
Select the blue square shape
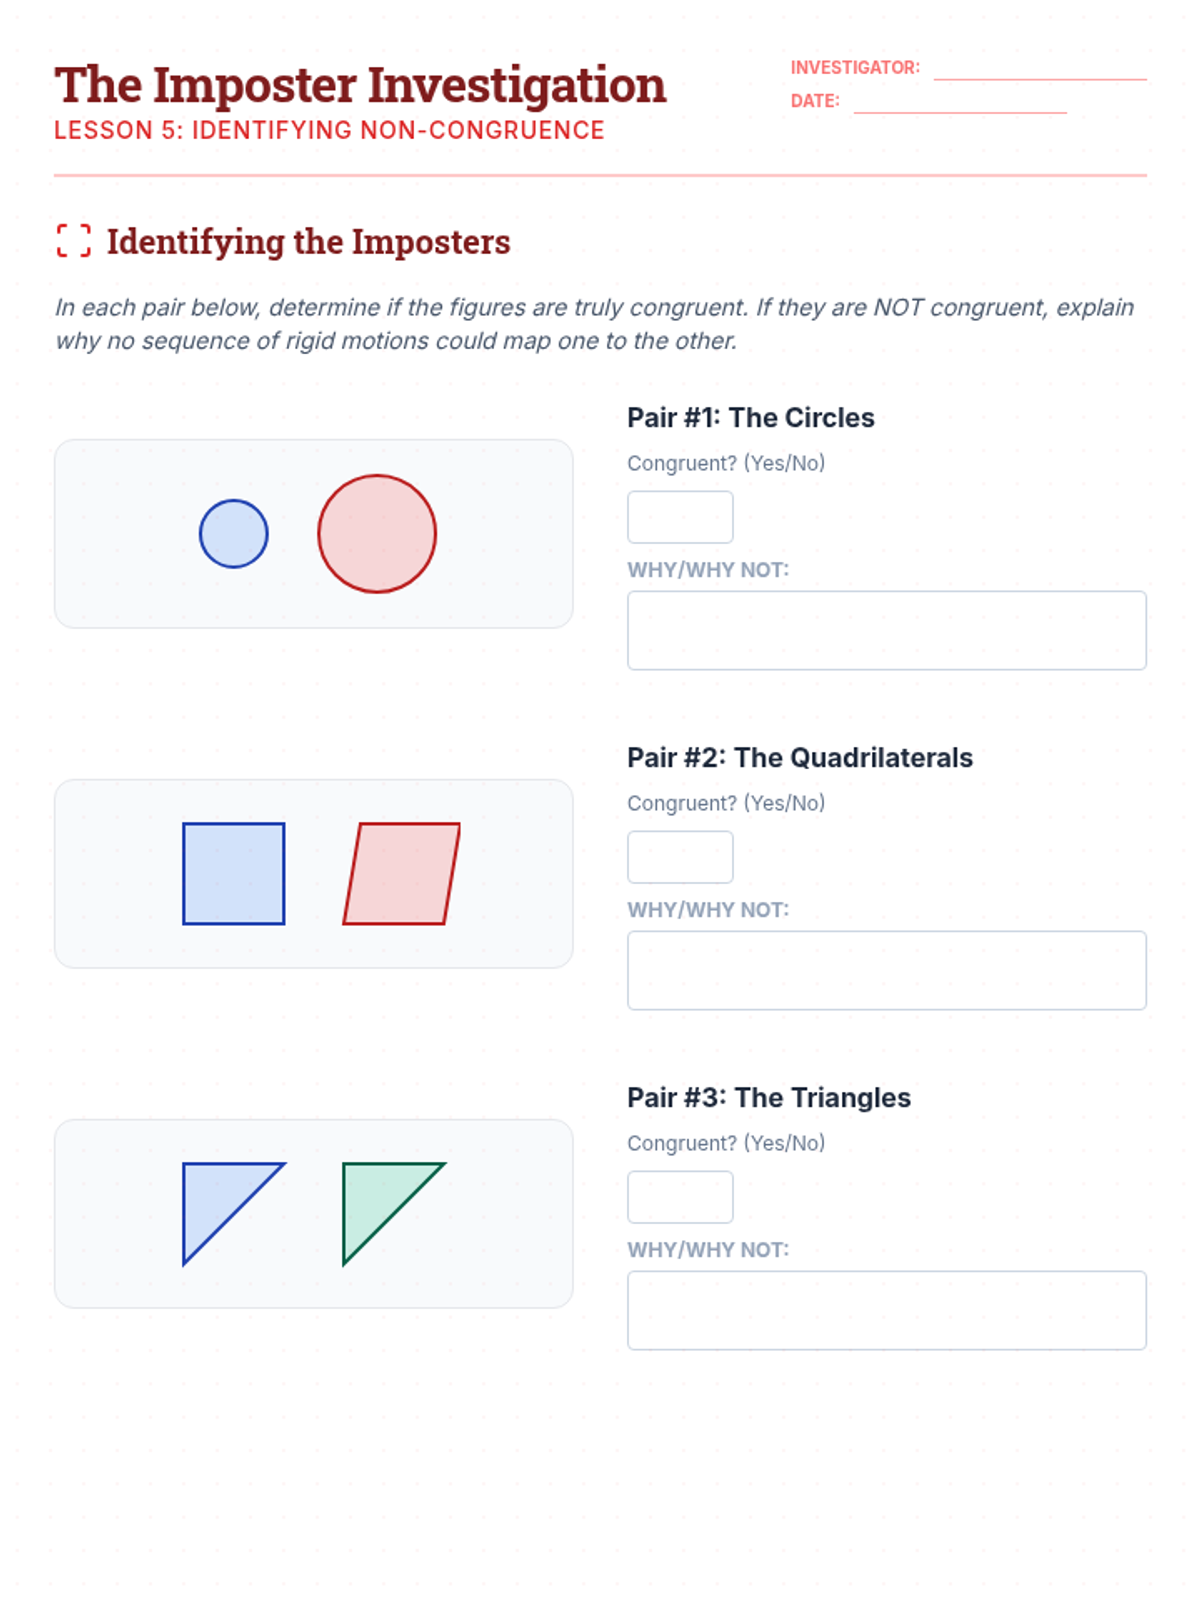[x=233, y=874]
